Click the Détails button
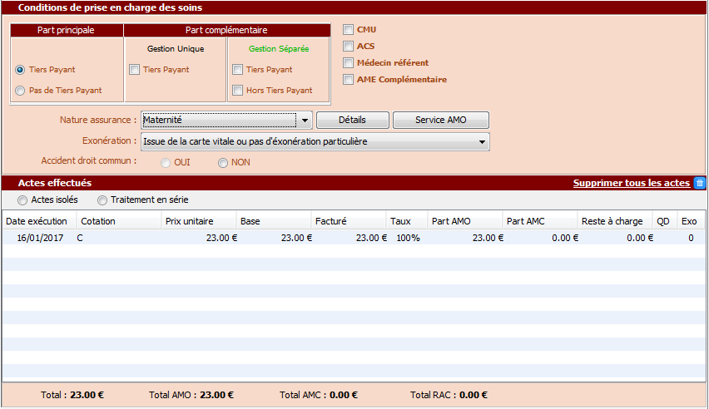The image size is (709, 409). (351, 120)
